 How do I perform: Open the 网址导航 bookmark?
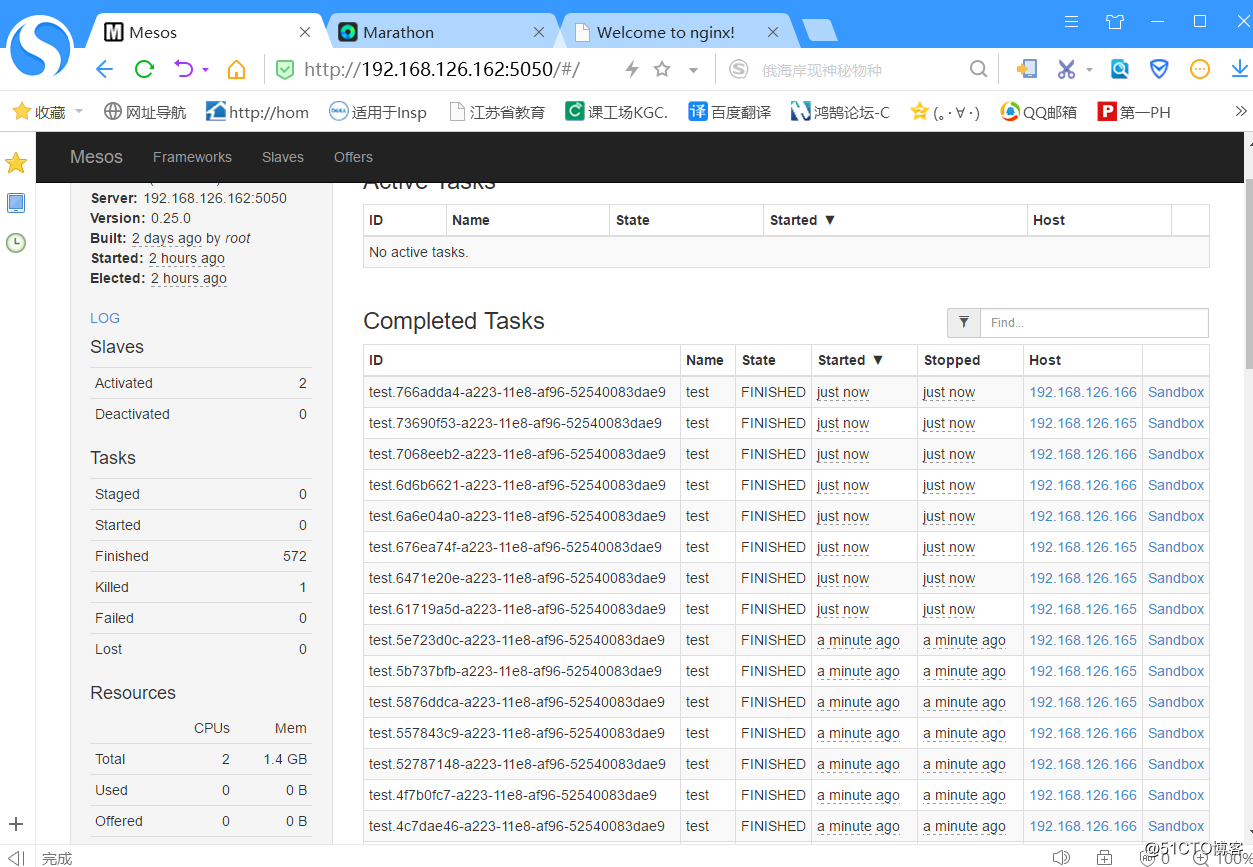coord(145,112)
